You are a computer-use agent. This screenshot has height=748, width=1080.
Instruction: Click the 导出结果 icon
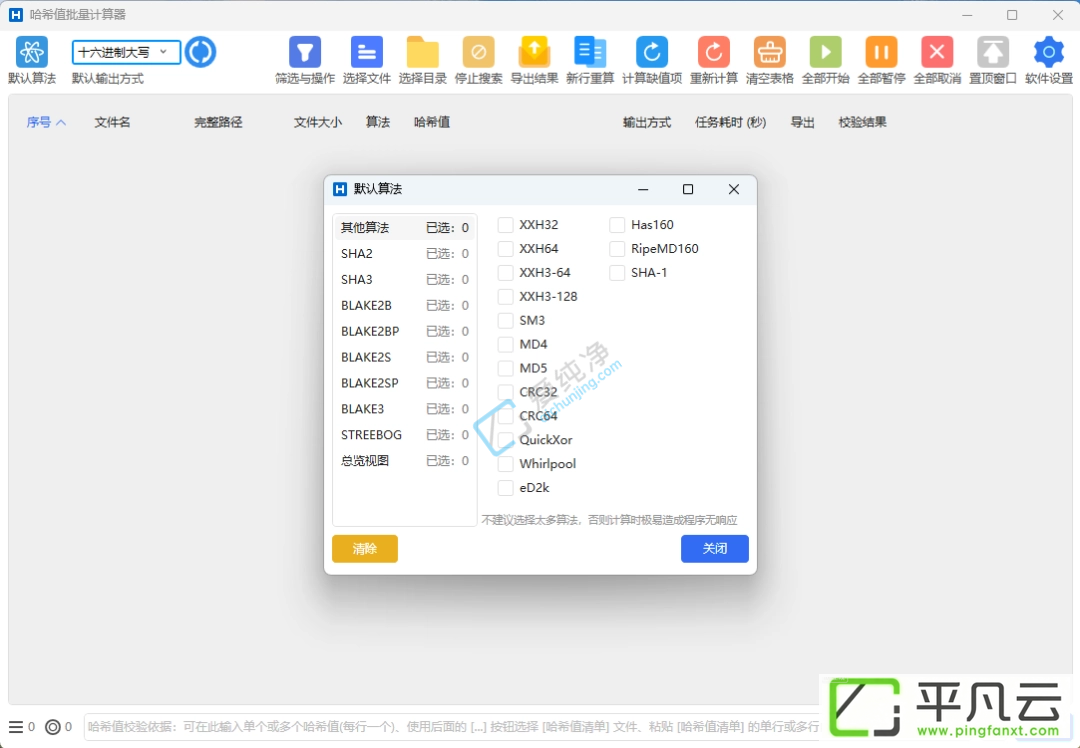[x=534, y=52]
